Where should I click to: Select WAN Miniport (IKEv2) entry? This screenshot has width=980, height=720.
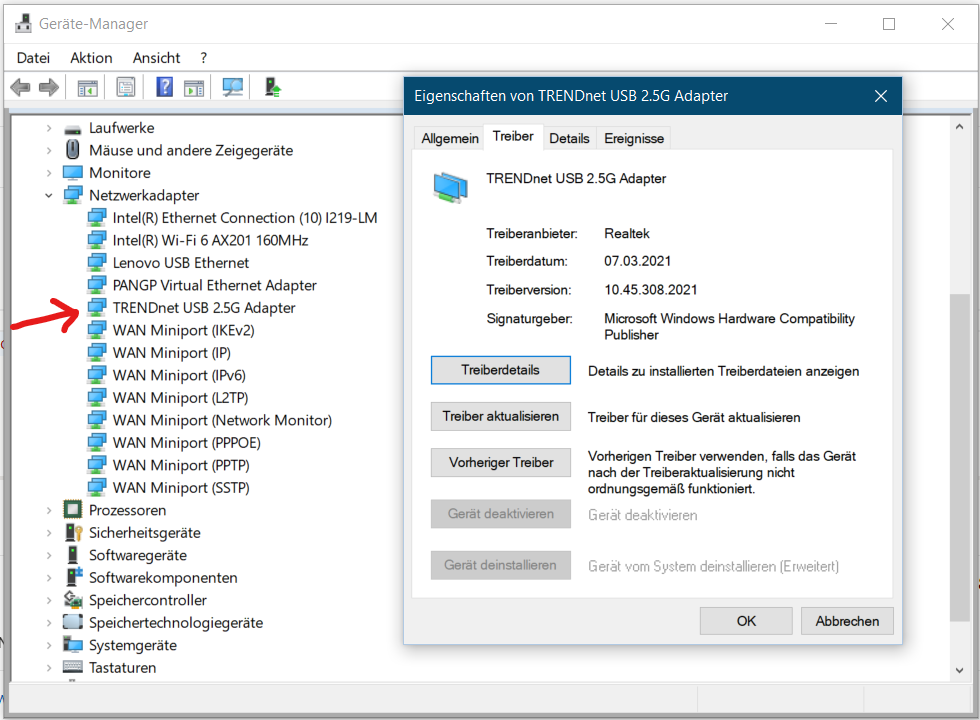[x=184, y=331]
